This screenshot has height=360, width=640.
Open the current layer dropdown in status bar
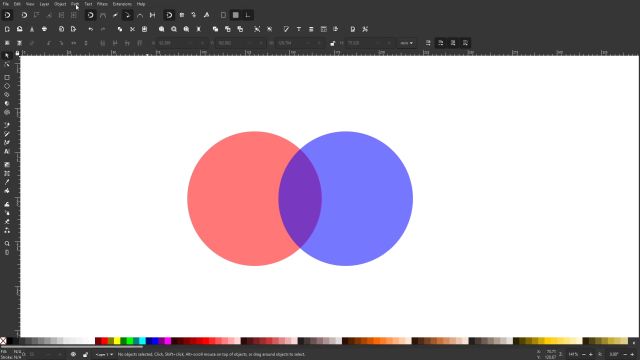pyautogui.click(x=104, y=355)
